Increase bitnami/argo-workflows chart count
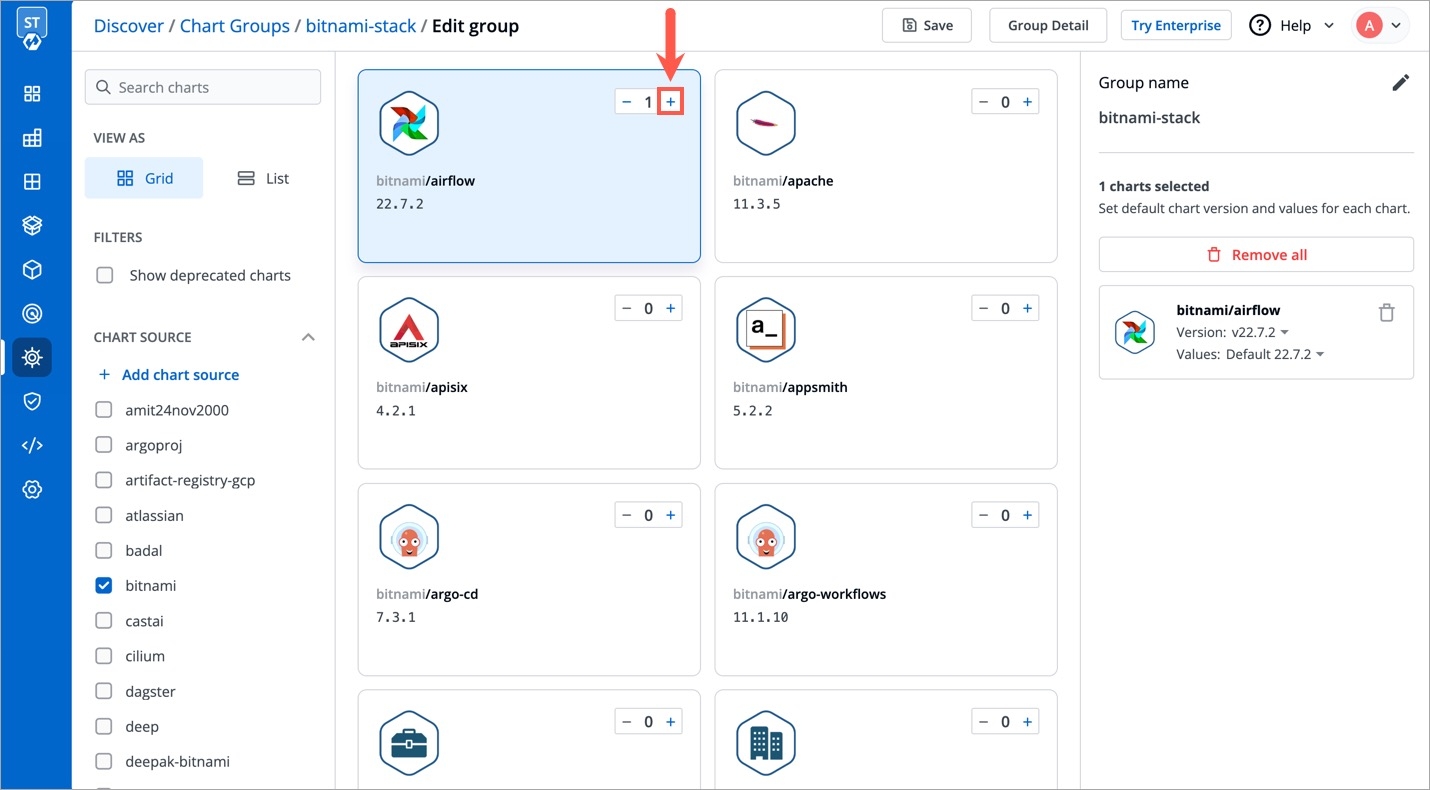The width and height of the screenshot is (1430, 790). (1028, 516)
